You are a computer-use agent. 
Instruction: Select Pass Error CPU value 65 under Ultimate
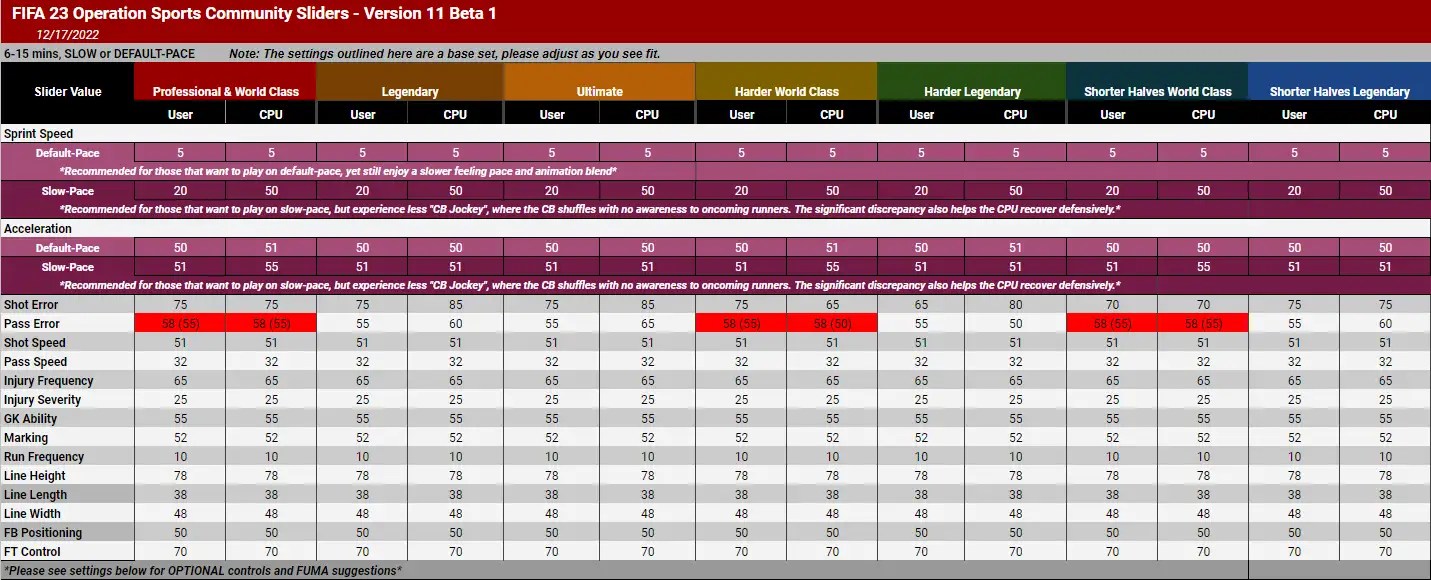(x=648, y=324)
